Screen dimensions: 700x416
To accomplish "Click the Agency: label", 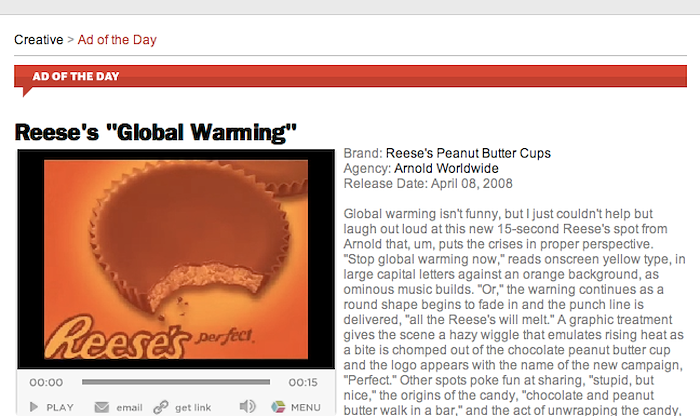I will (x=367, y=168).
